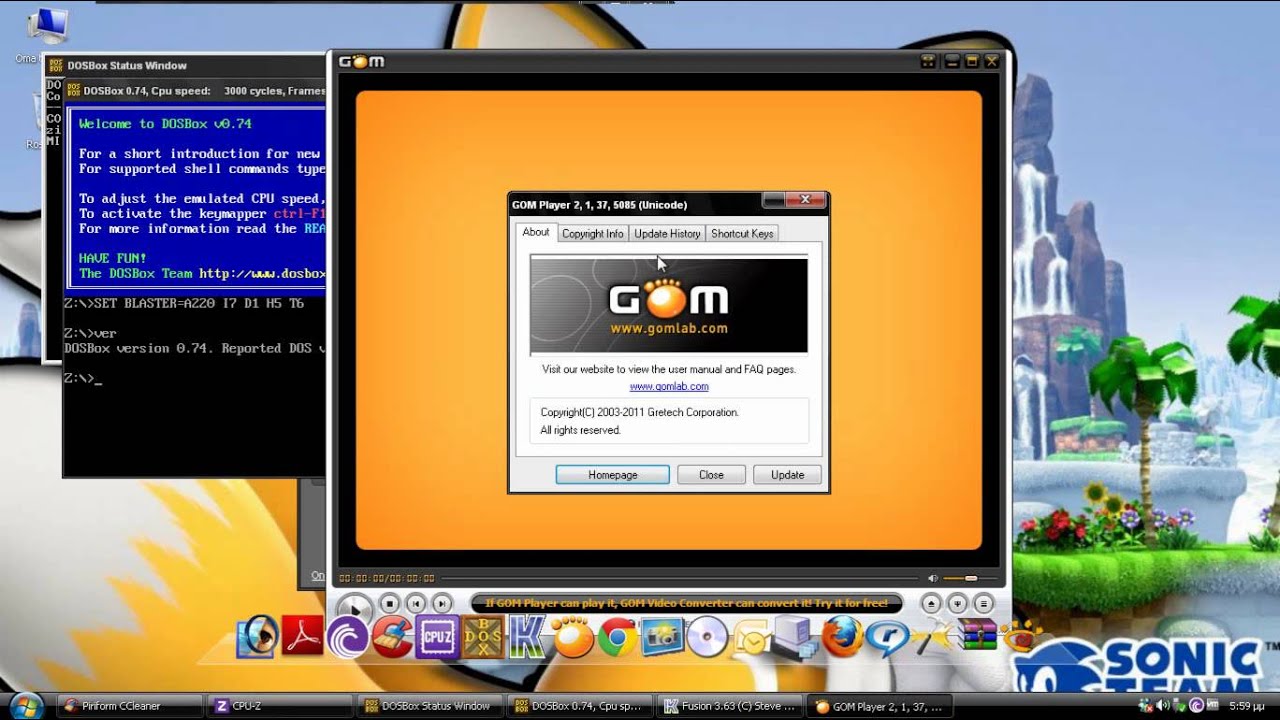Click the GOM Video Converter promo text
The image size is (1280, 720).
point(686,603)
